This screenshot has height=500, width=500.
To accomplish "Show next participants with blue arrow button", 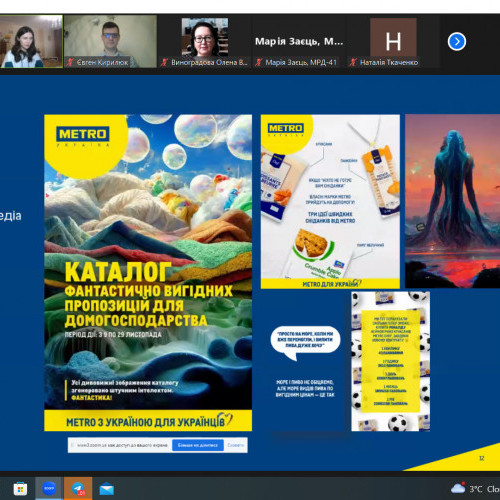I will click(x=456, y=42).
